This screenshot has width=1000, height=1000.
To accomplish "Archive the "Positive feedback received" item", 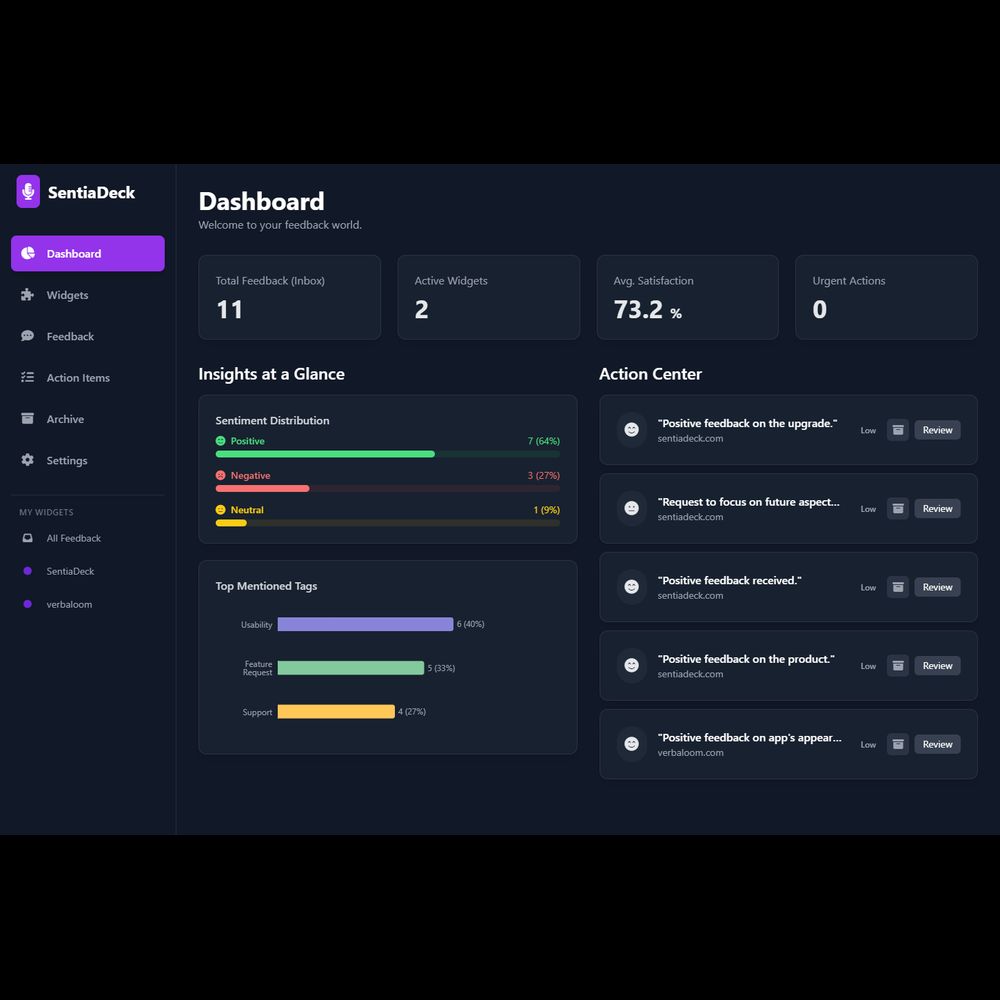I will [x=898, y=587].
